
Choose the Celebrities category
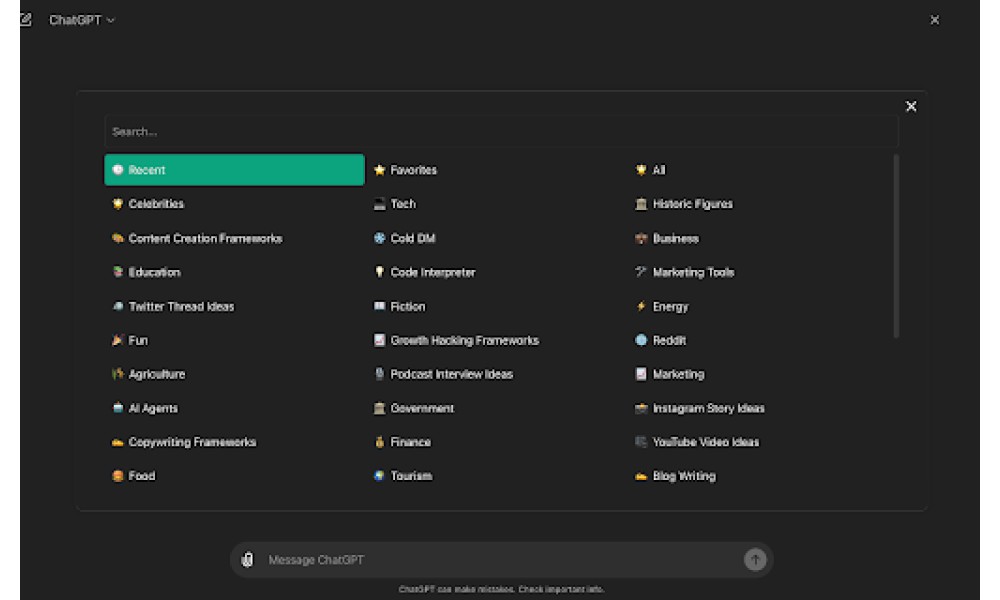click(234, 204)
